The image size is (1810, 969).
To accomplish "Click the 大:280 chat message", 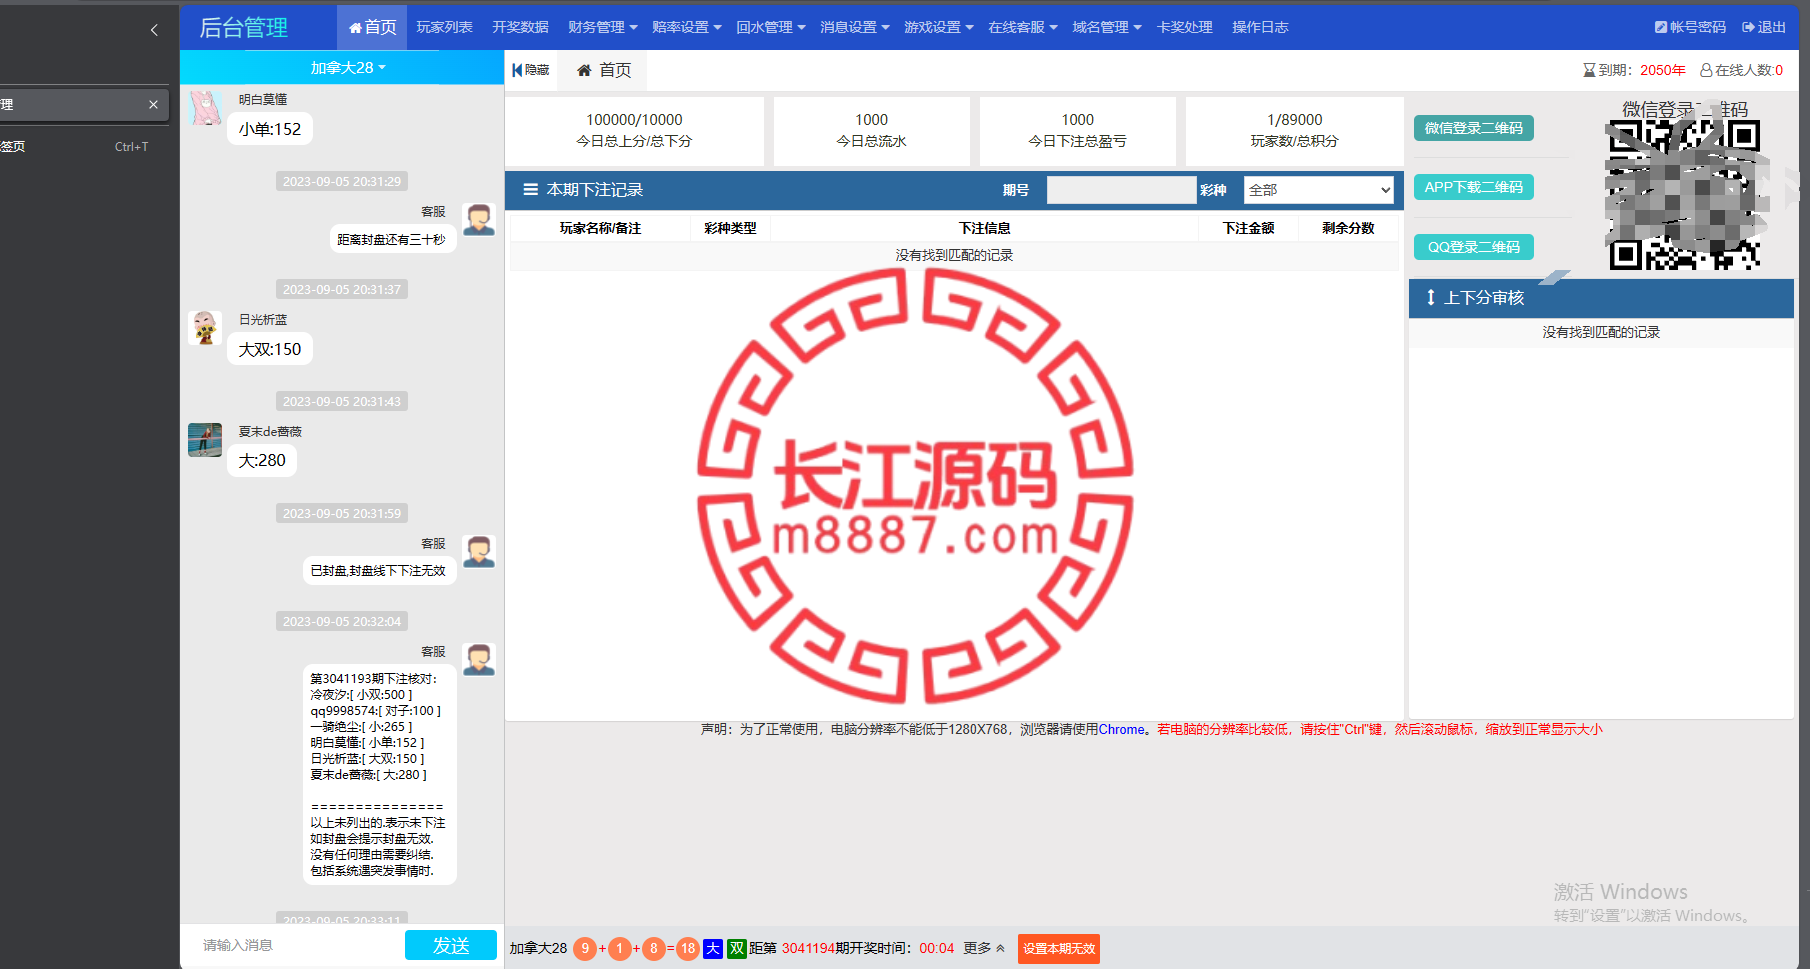I will (x=262, y=460).
